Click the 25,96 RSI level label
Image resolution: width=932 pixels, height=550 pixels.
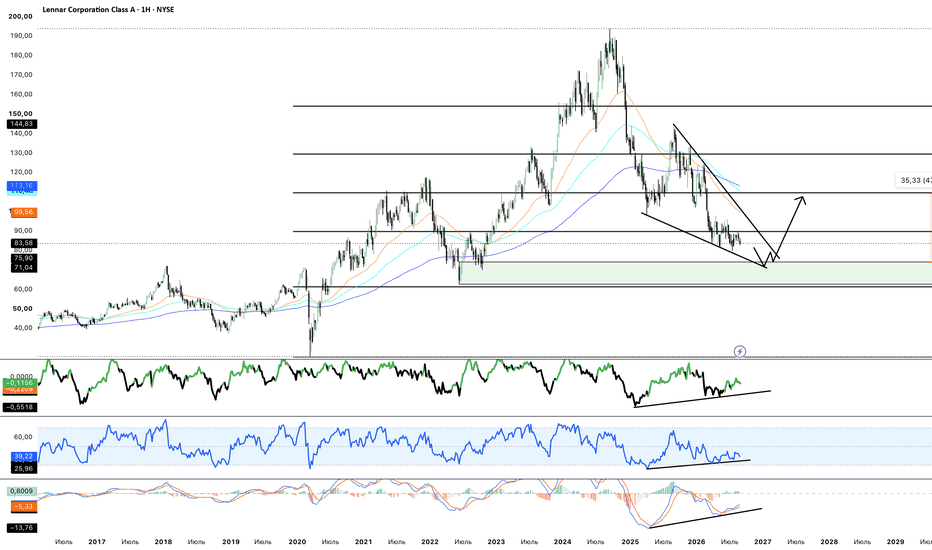(23, 469)
